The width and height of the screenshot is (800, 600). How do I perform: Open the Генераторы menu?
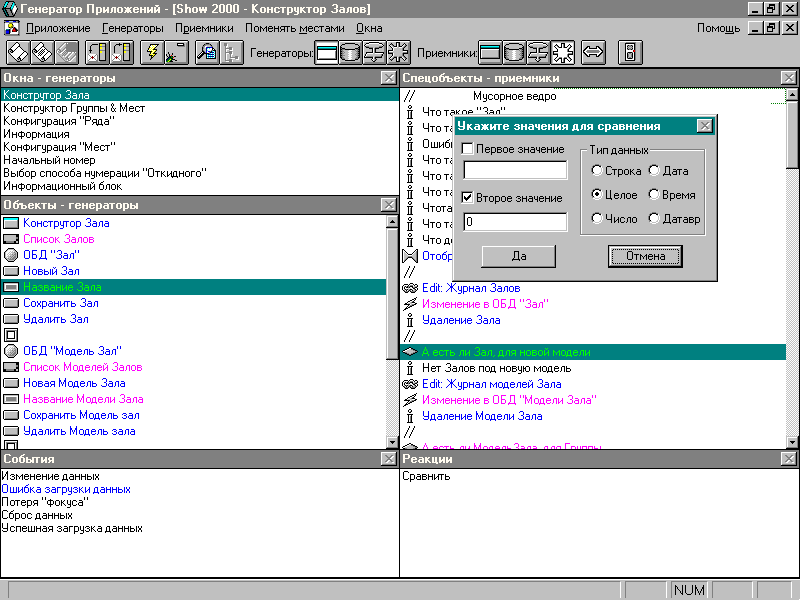pos(132,28)
